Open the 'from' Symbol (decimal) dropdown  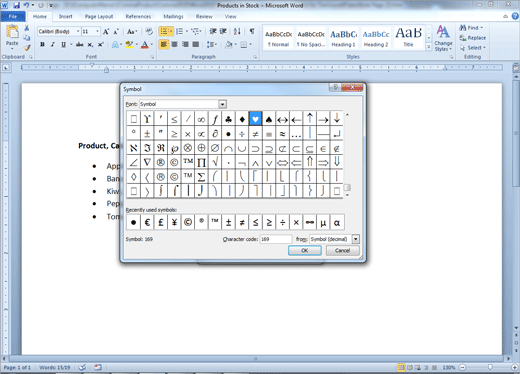(356, 239)
